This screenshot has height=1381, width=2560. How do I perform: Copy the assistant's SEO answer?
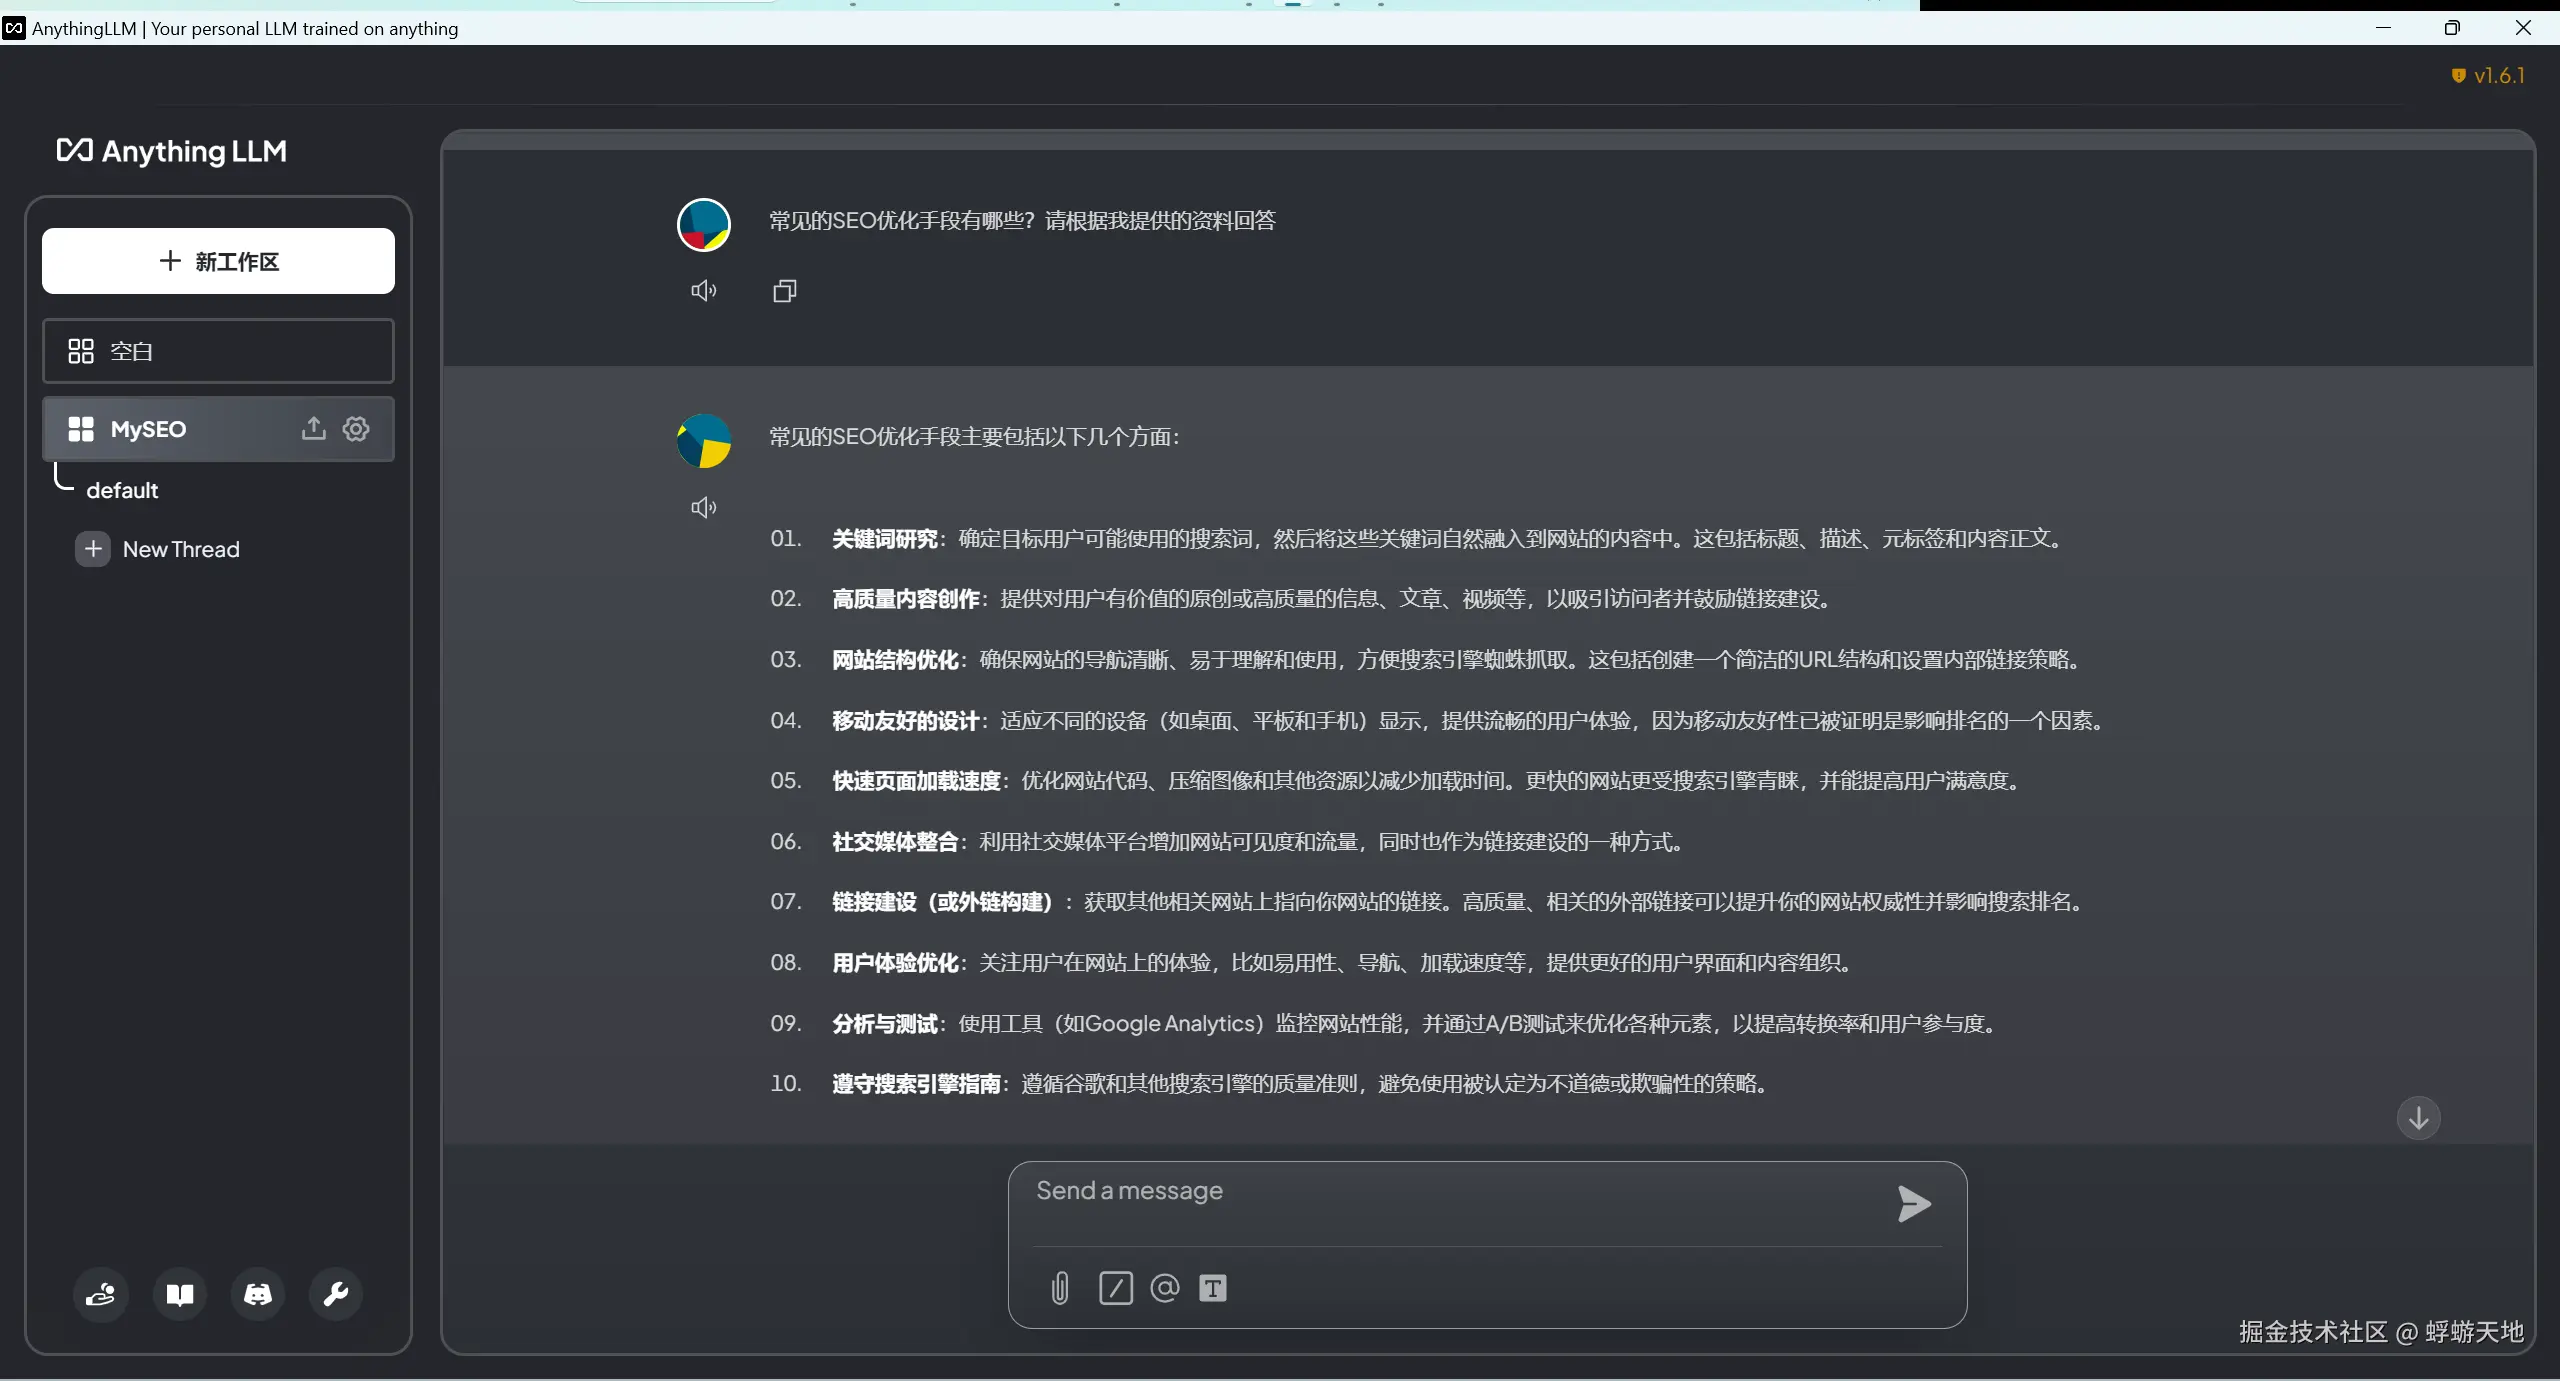click(x=783, y=290)
